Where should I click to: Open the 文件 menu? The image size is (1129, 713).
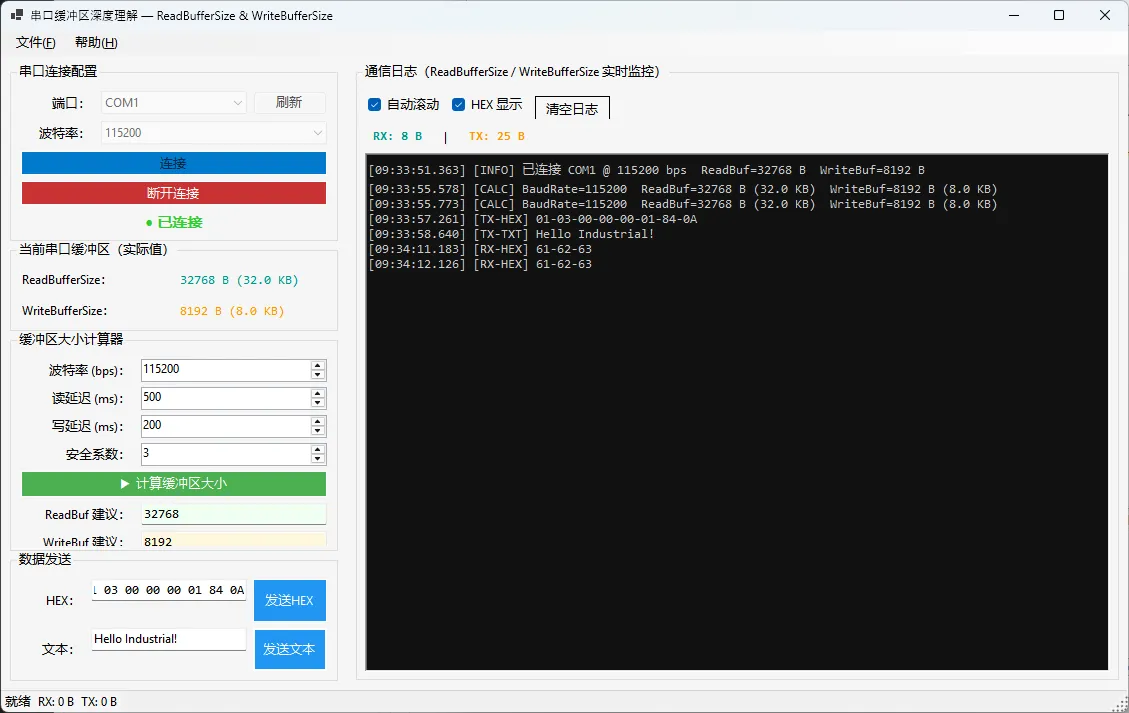(35, 43)
